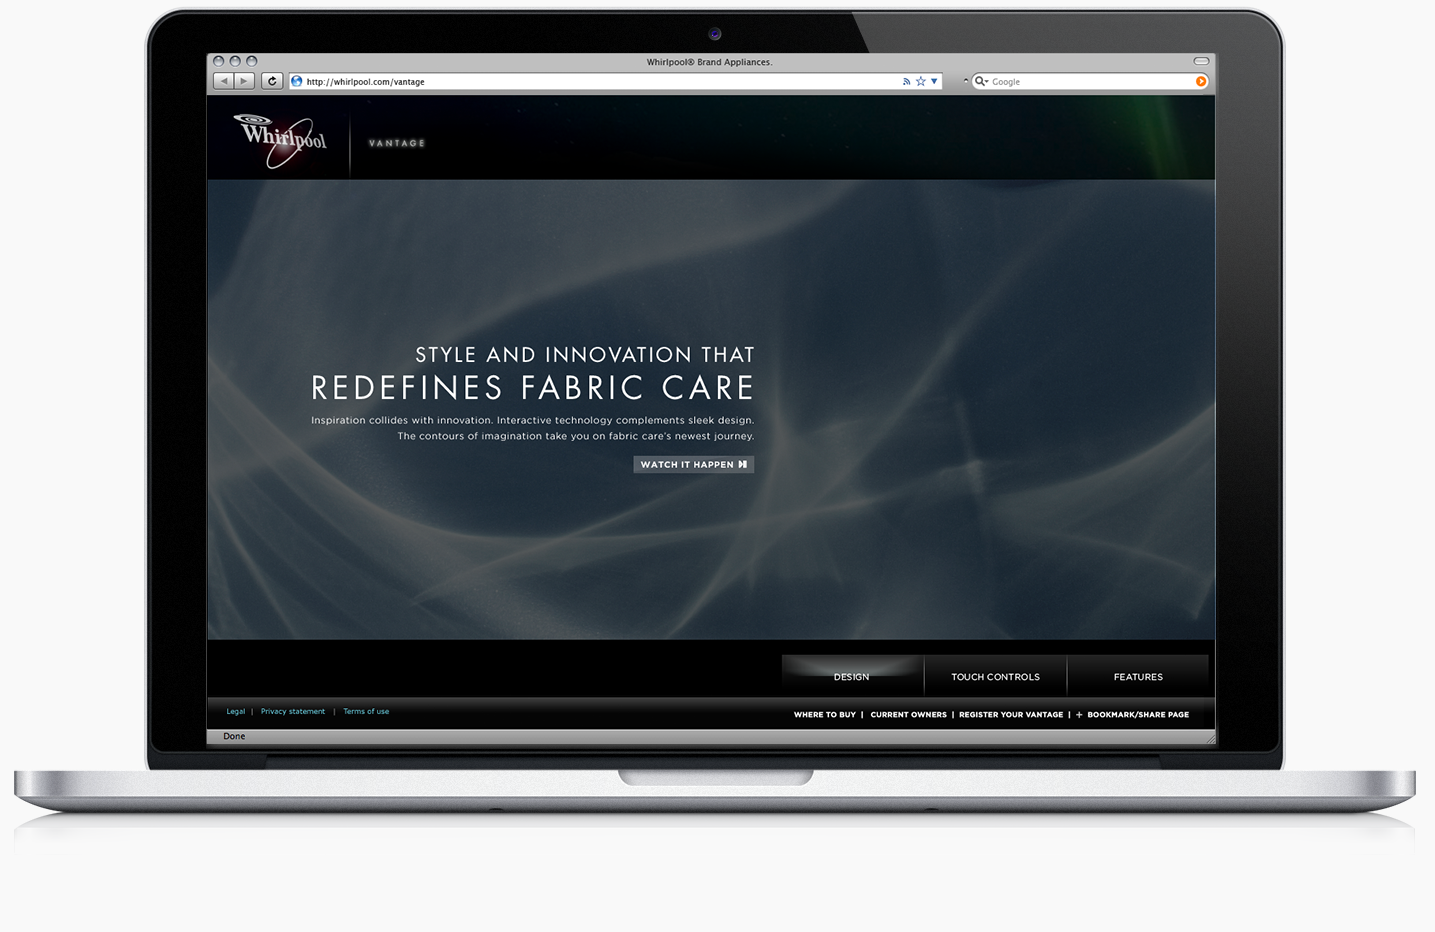Click the Whirlpool logo
1435x932 pixels.
click(x=283, y=140)
